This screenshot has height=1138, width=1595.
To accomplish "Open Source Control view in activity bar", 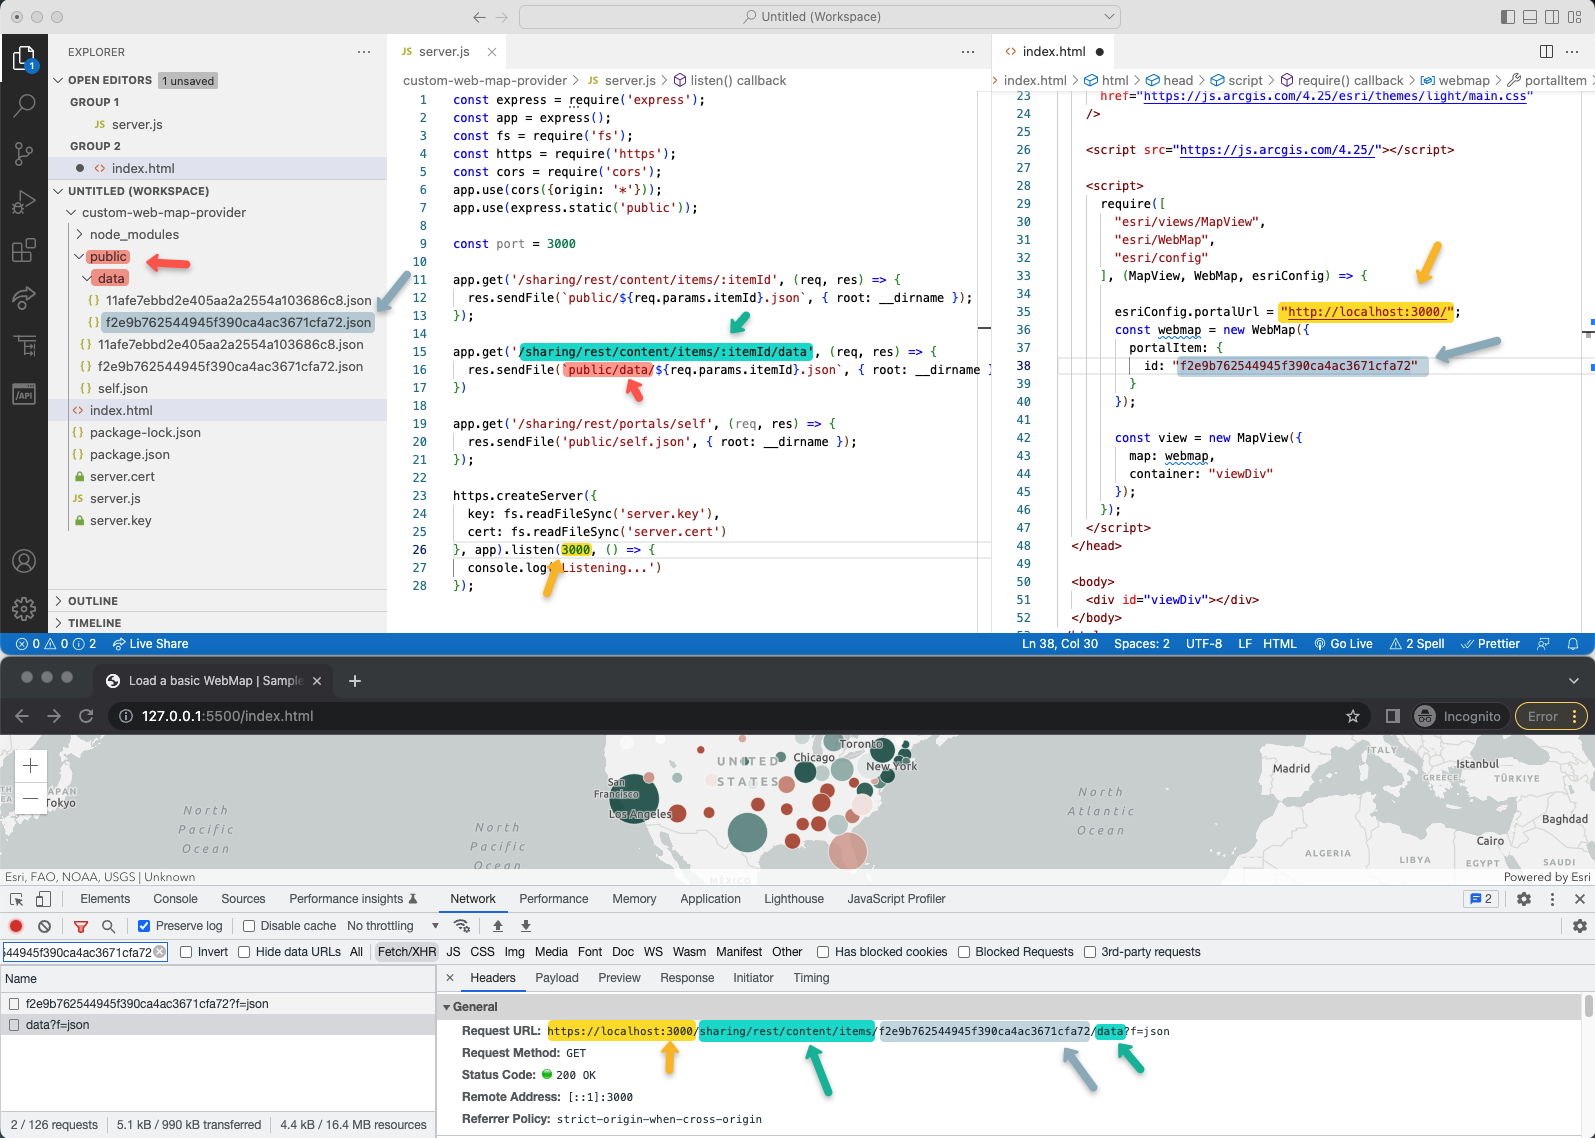I will point(24,153).
